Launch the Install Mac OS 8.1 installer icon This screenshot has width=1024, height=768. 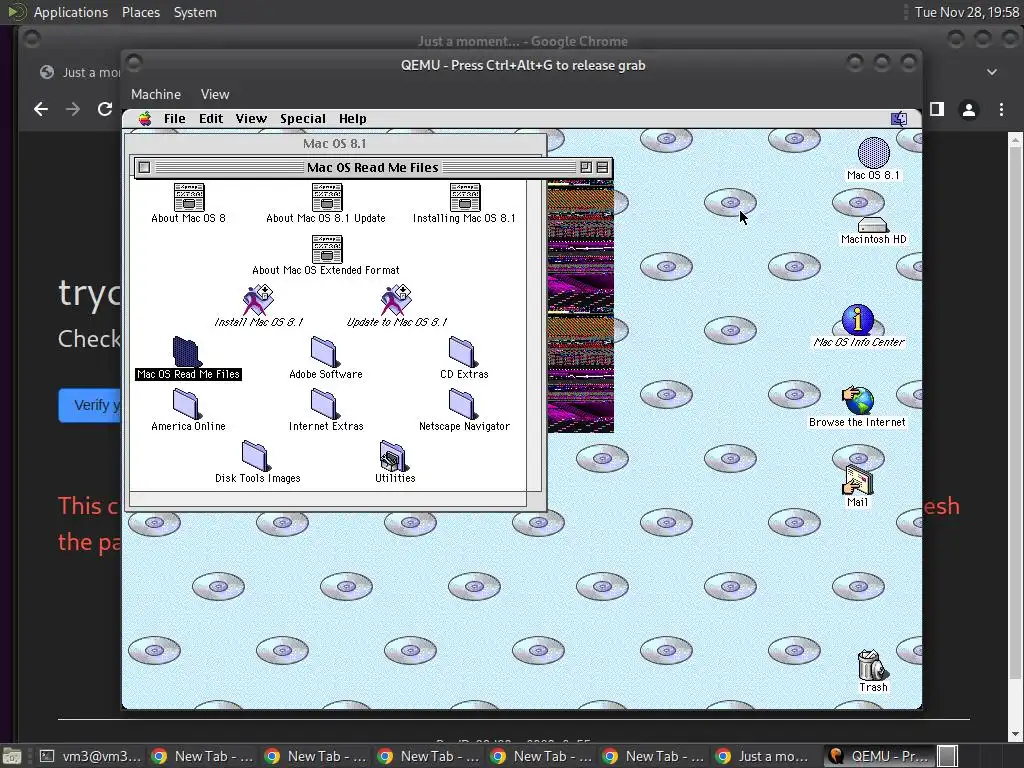coord(258,300)
